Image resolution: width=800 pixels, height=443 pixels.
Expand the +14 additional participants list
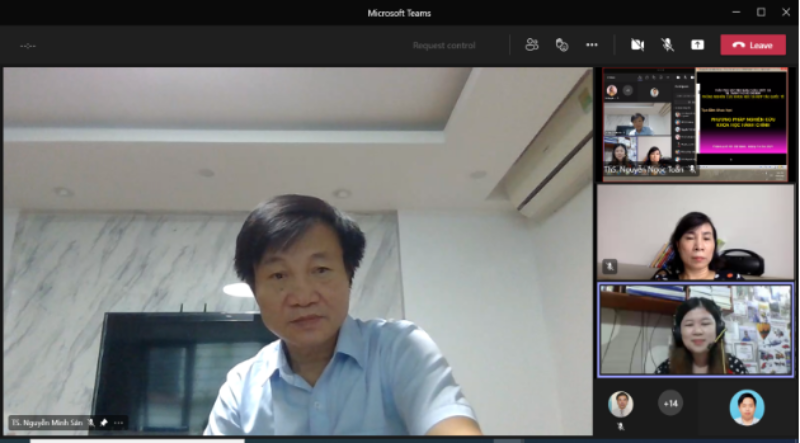(x=670, y=403)
